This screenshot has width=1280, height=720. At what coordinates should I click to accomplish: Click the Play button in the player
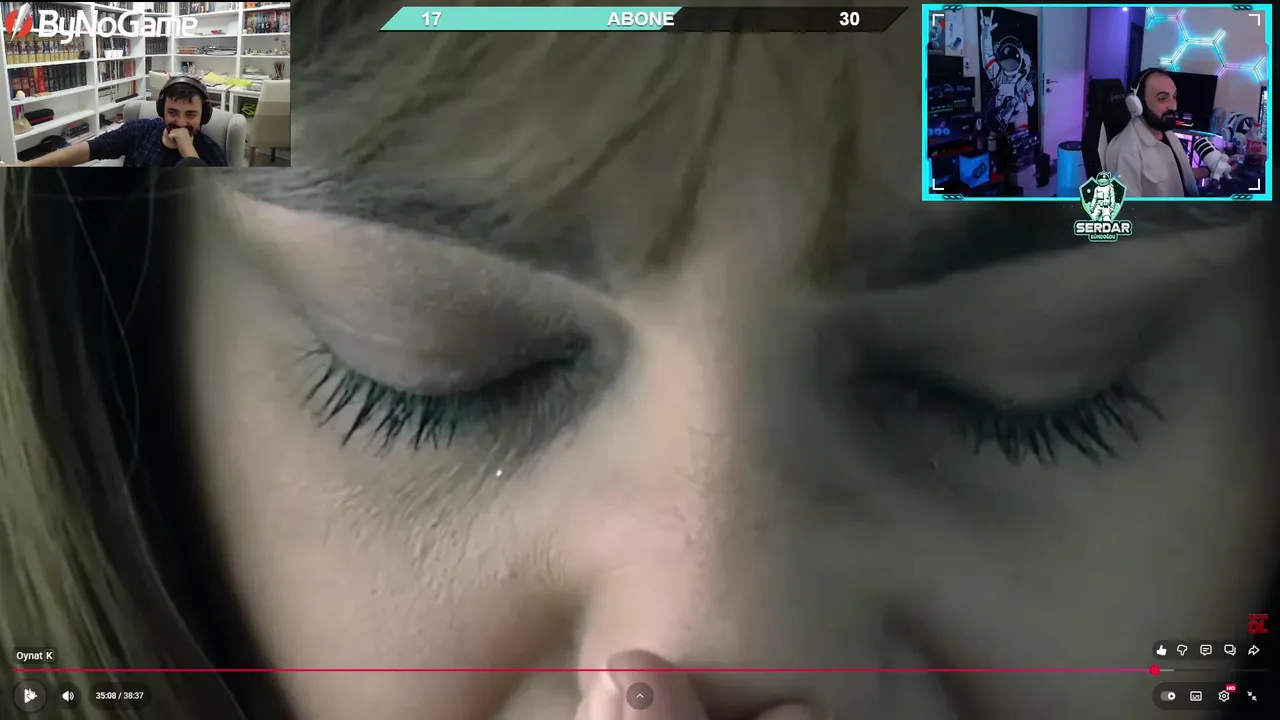pos(30,695)
